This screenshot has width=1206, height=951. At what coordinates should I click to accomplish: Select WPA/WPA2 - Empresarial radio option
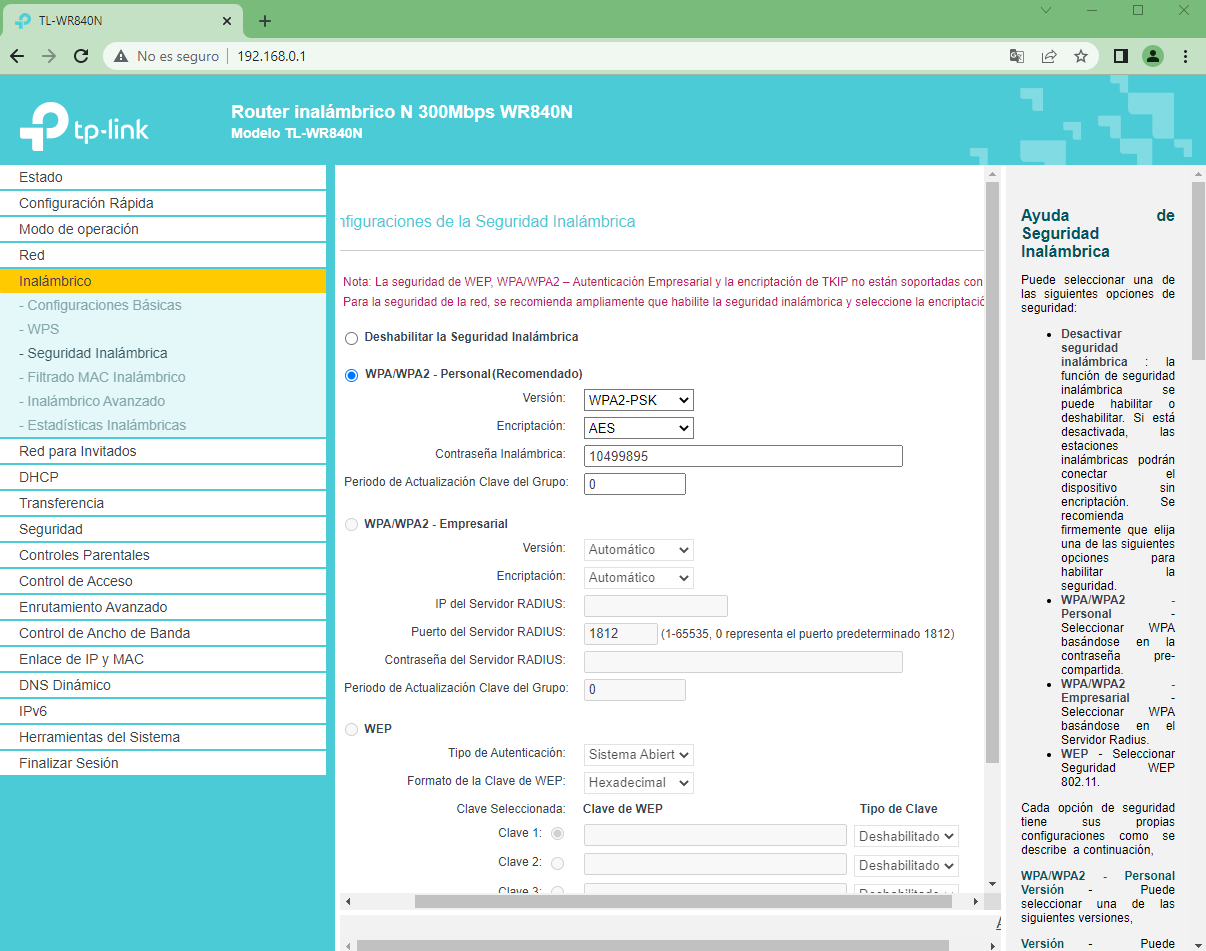pos(351,524)
